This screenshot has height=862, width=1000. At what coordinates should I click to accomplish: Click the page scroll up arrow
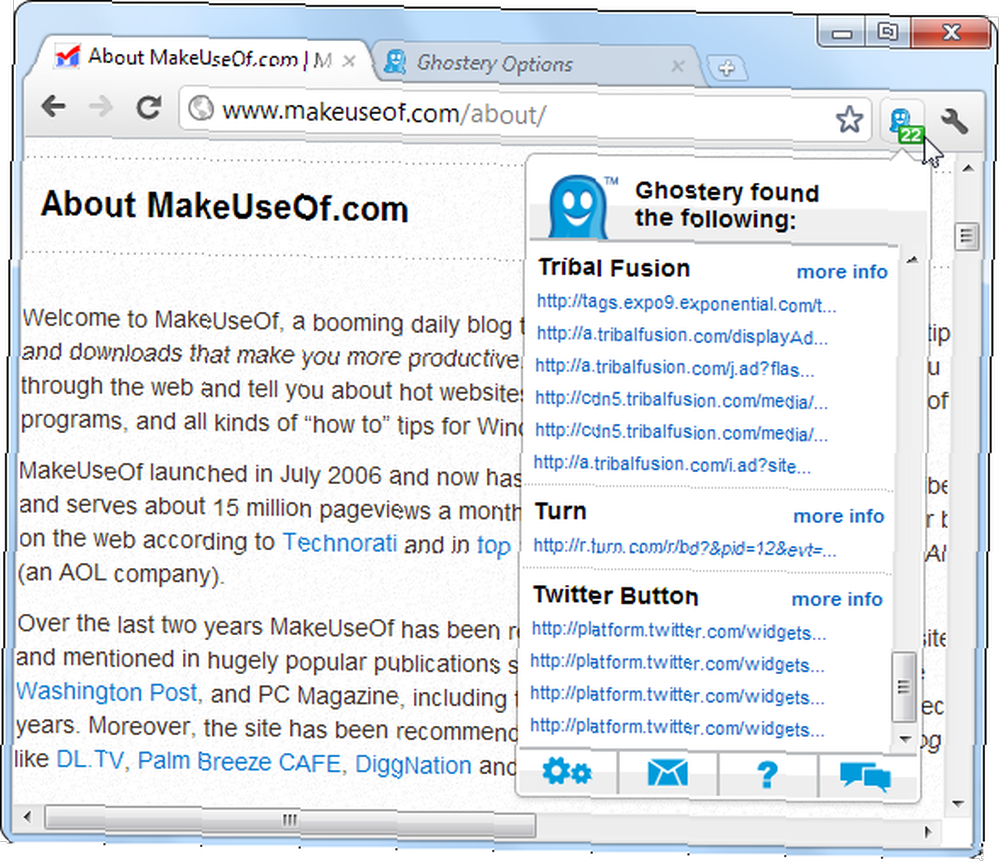coord(968,168)
